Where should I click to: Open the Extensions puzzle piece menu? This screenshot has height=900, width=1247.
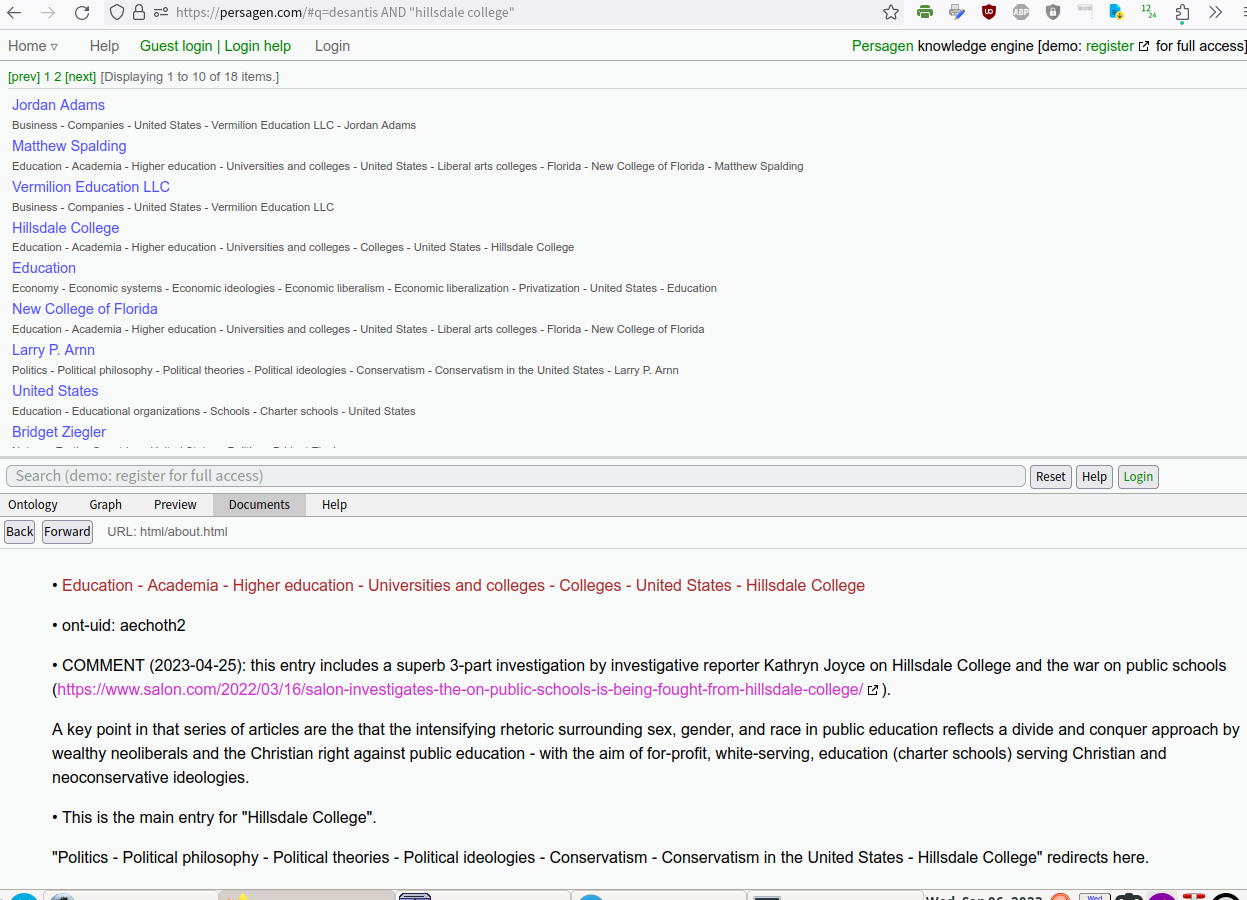tap(1183, 13)
